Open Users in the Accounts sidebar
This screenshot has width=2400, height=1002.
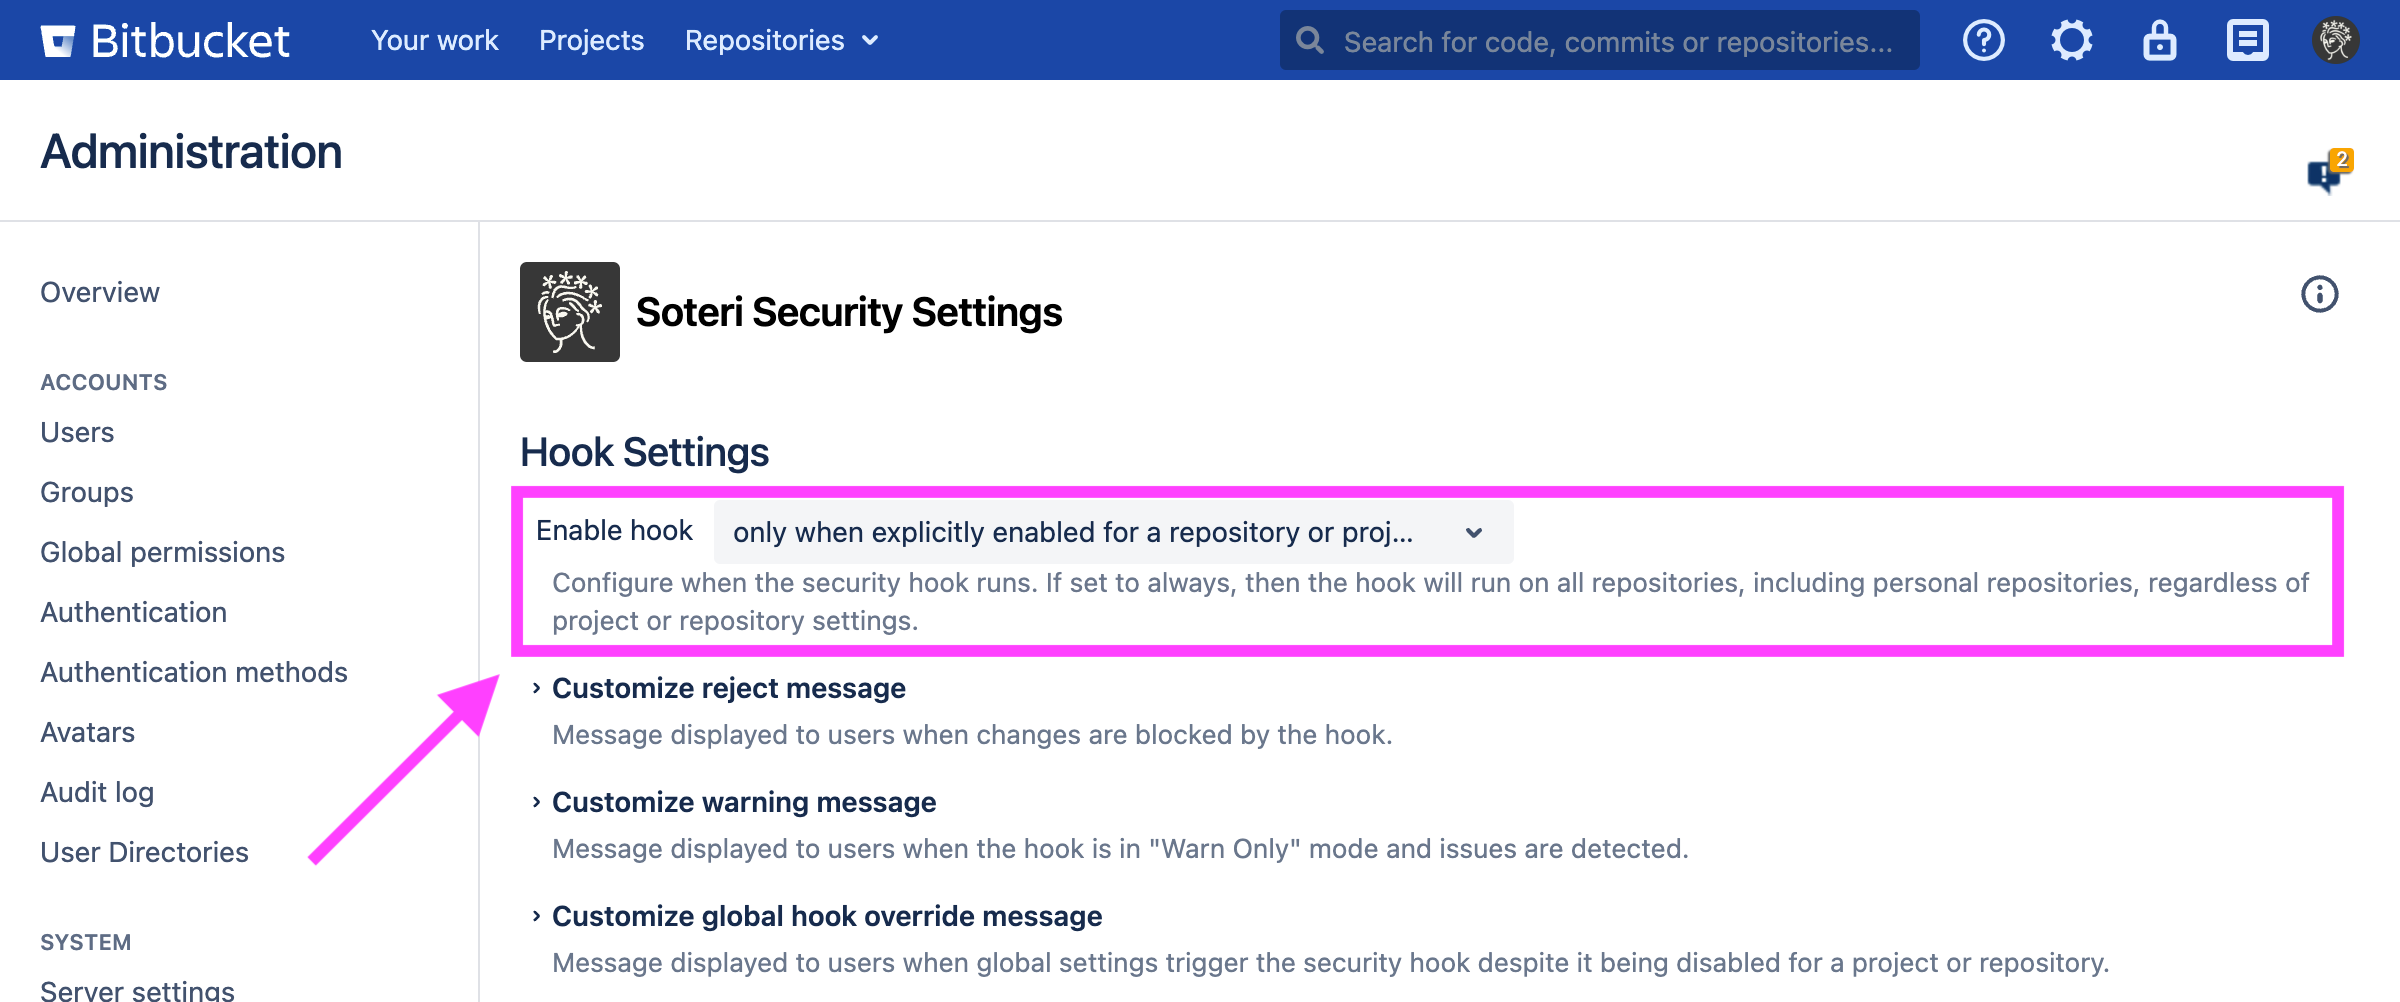coord(77,432)
